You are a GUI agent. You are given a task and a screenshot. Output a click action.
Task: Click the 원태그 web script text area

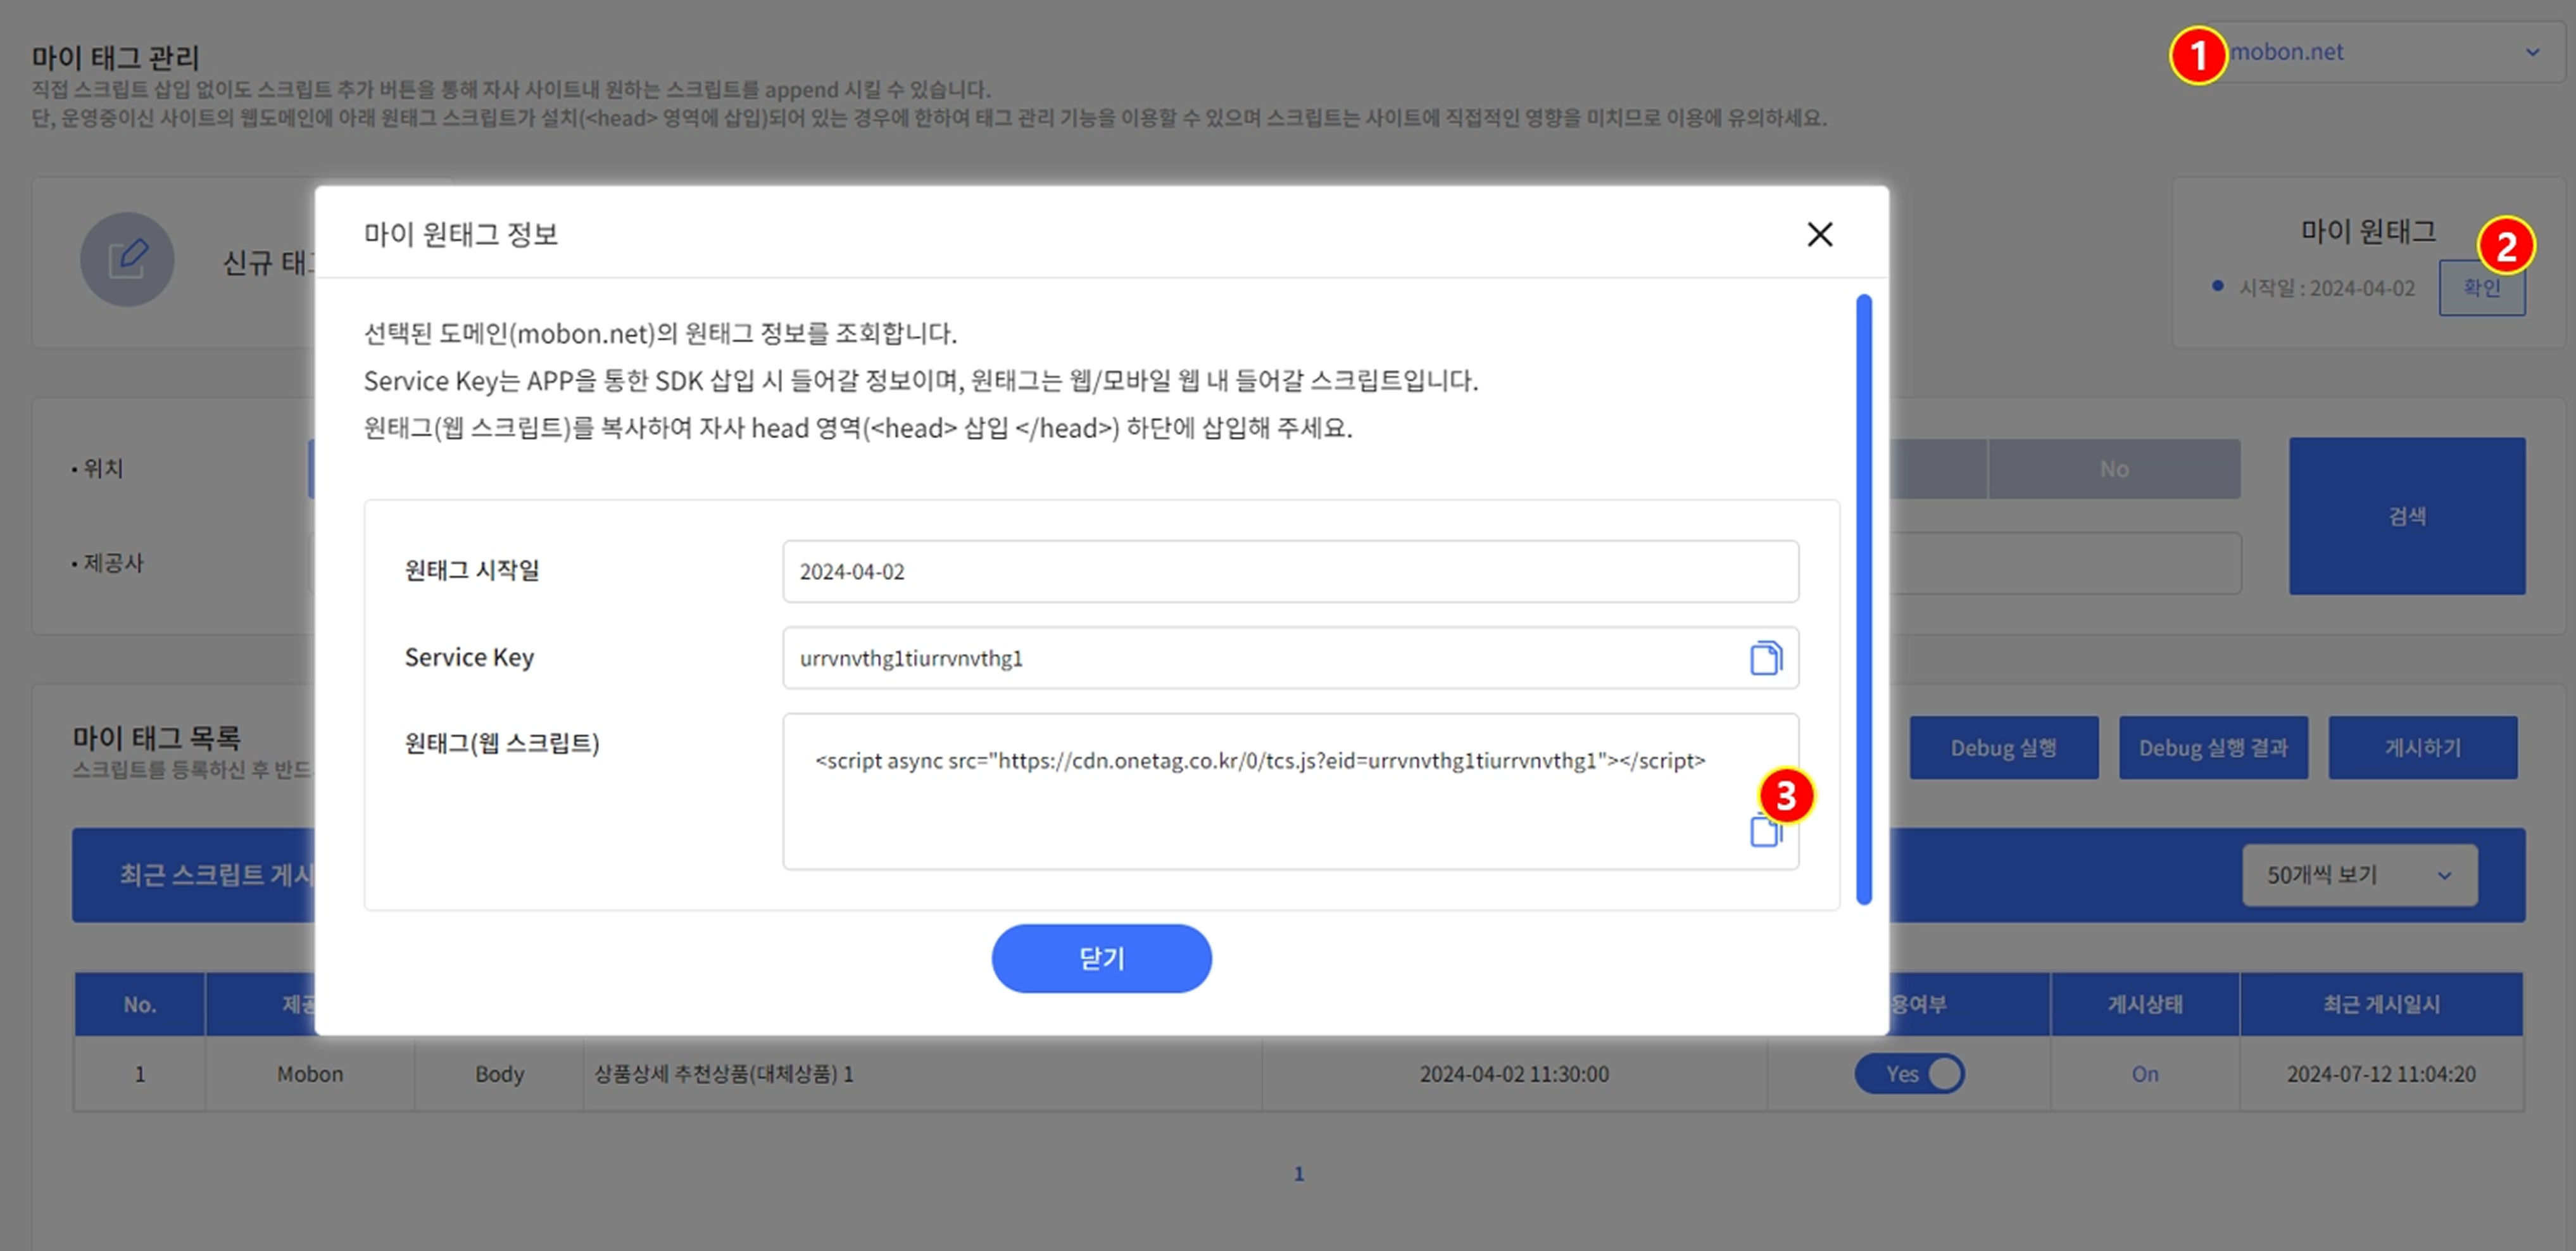(x=1290, y=791)
